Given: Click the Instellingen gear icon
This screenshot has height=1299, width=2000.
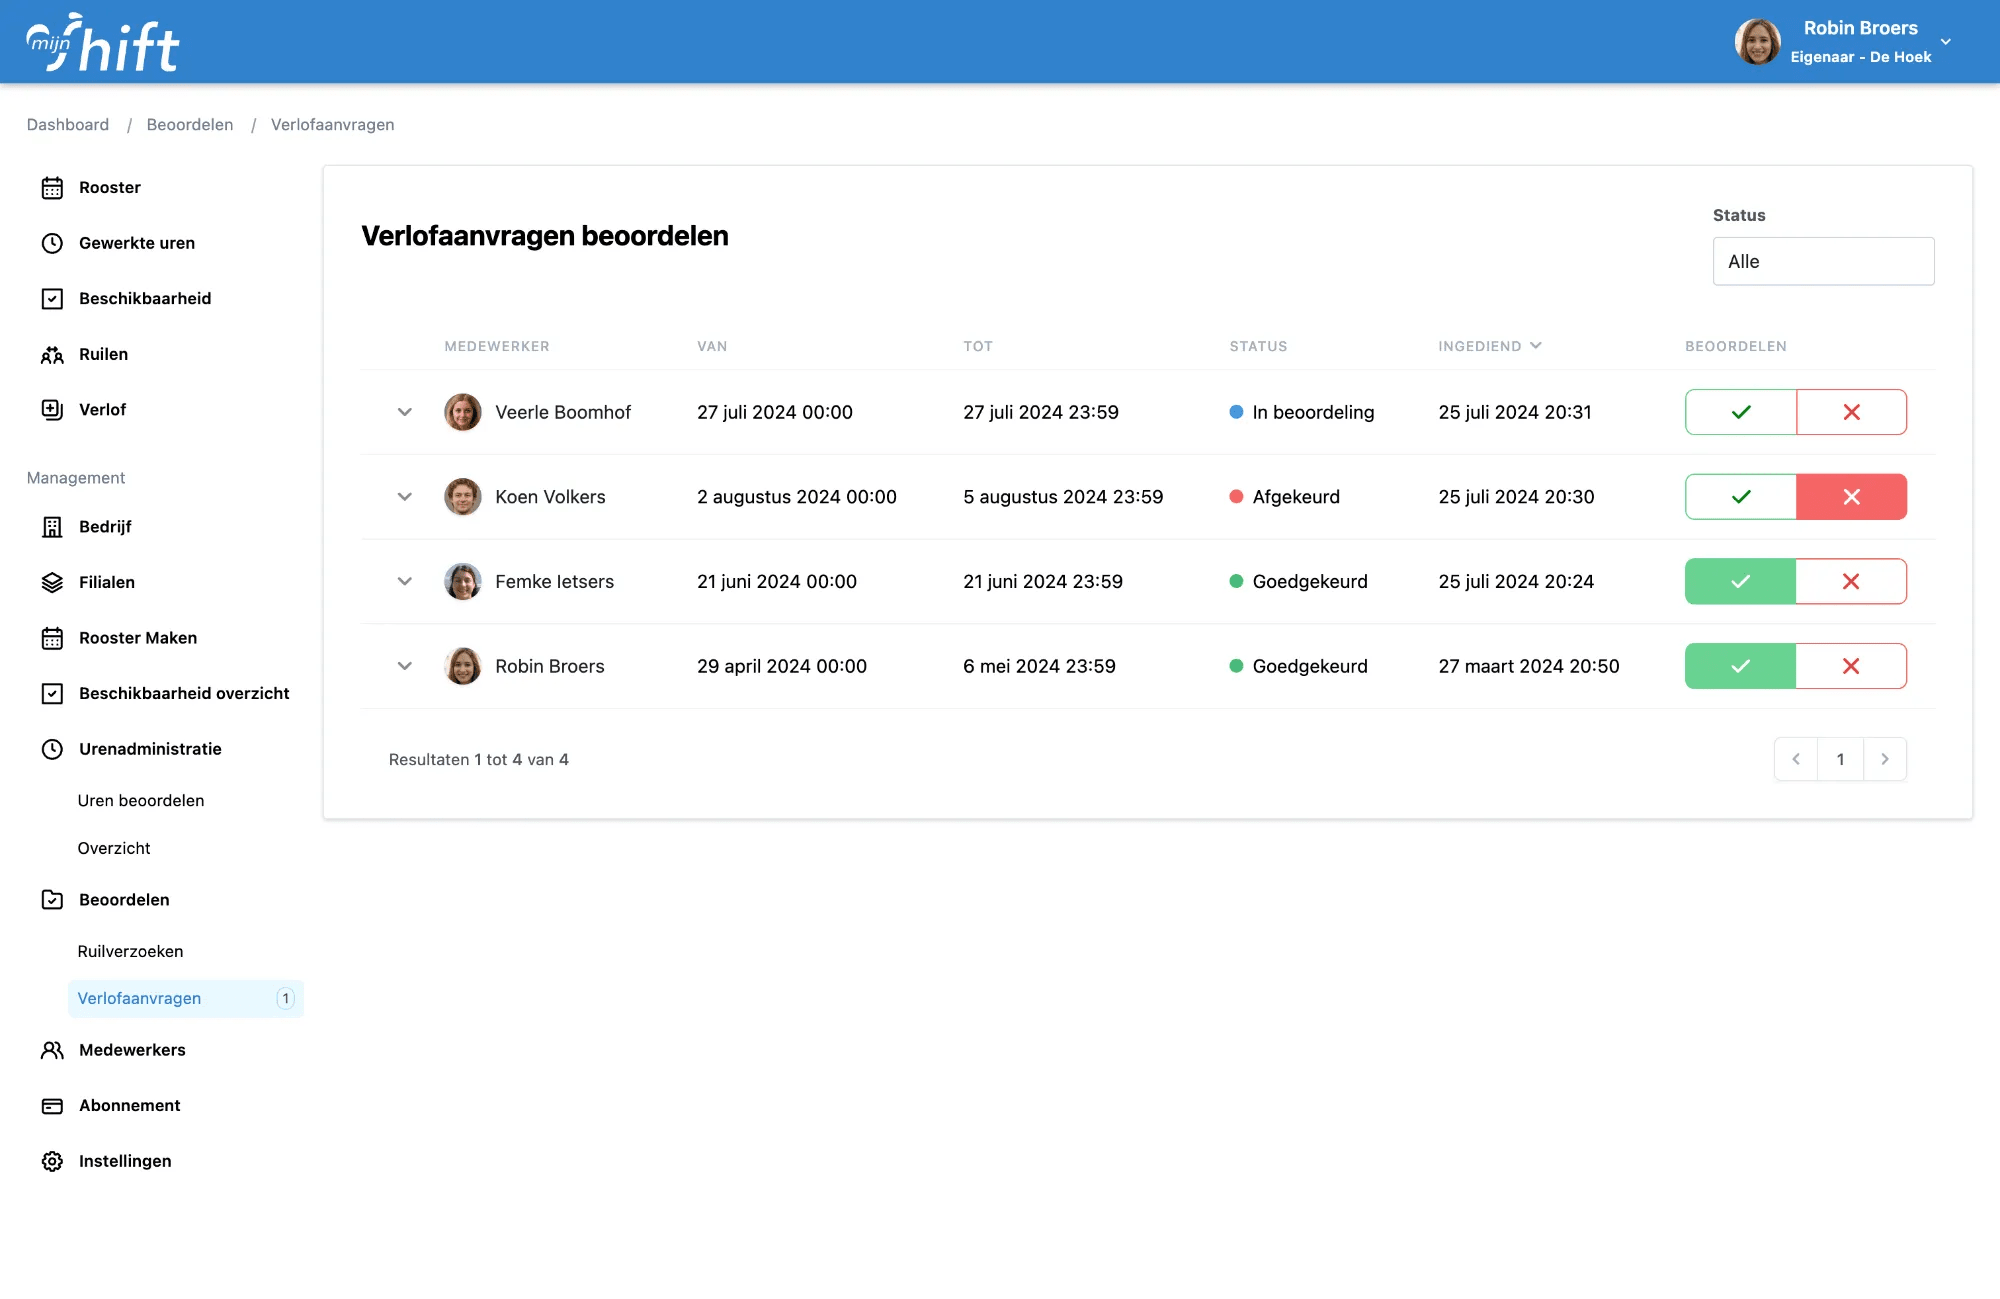Looking at the screenshot, I should (x=52, y=1161).
